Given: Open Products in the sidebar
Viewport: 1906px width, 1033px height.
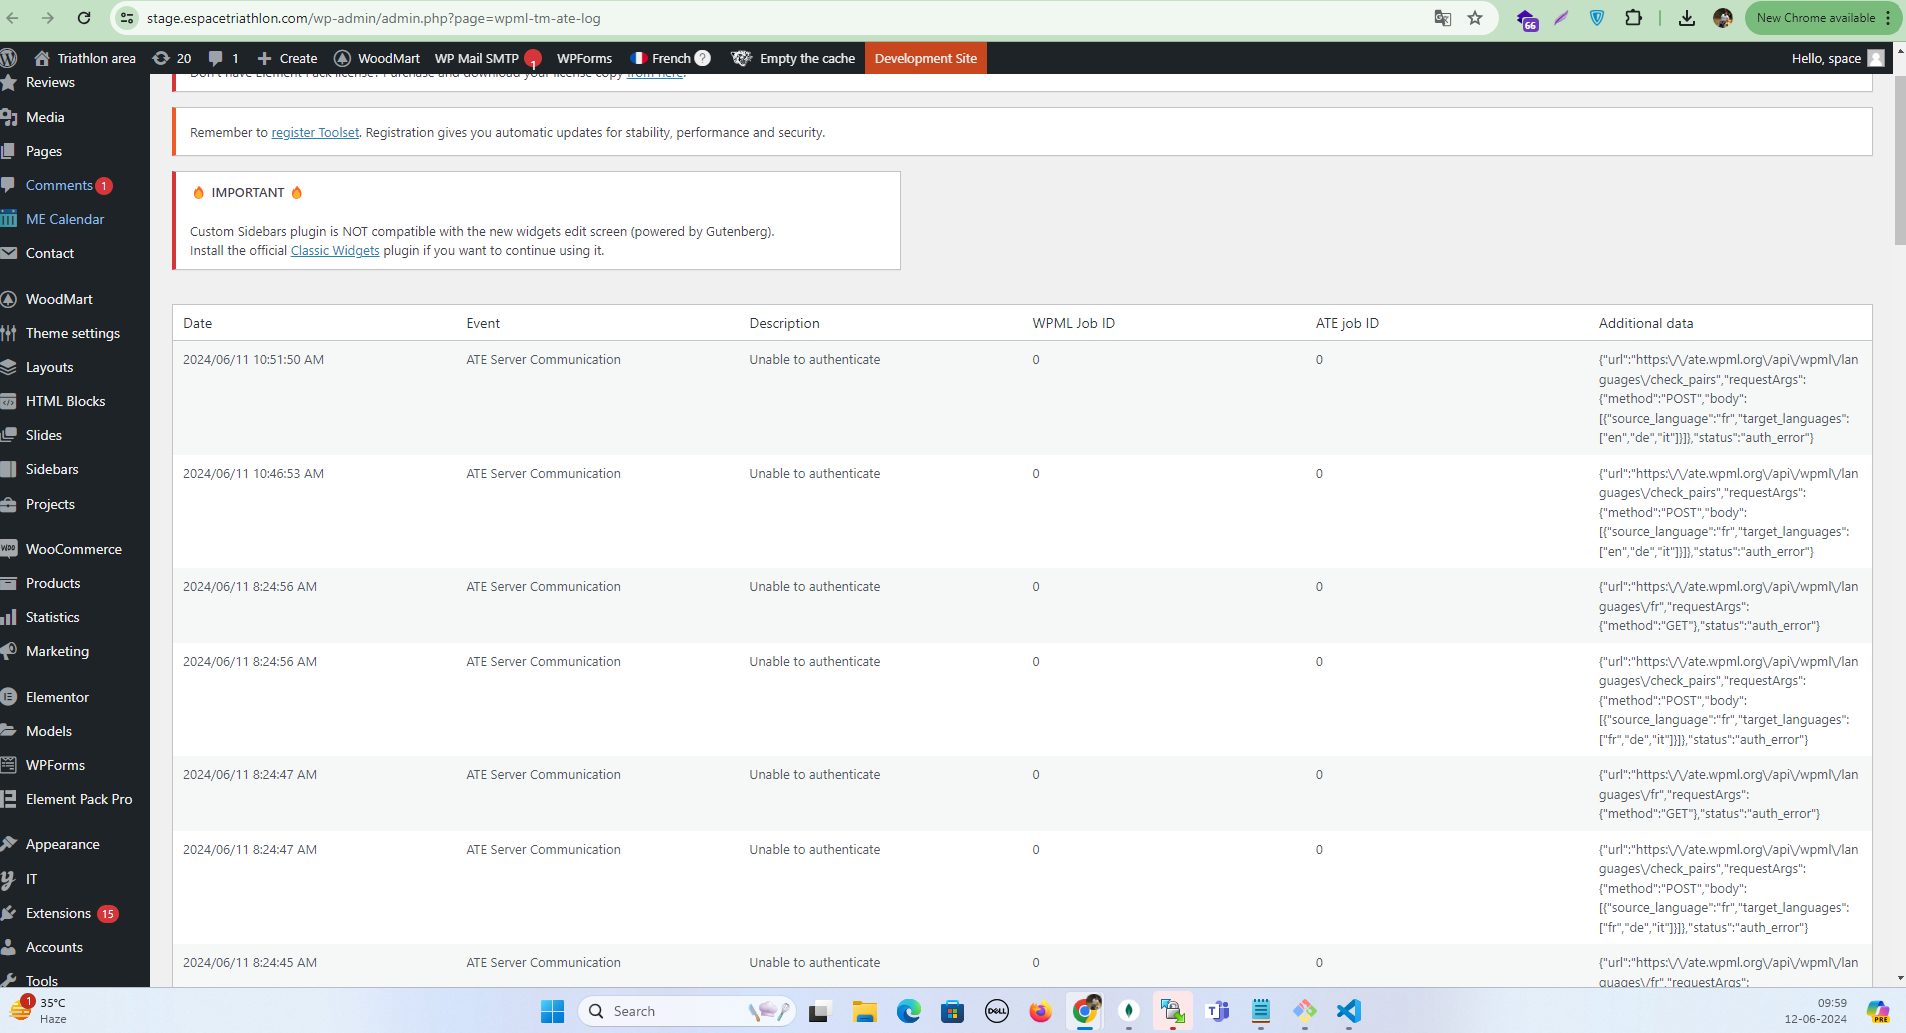Looking at the screenshot, I should [53, 583].
